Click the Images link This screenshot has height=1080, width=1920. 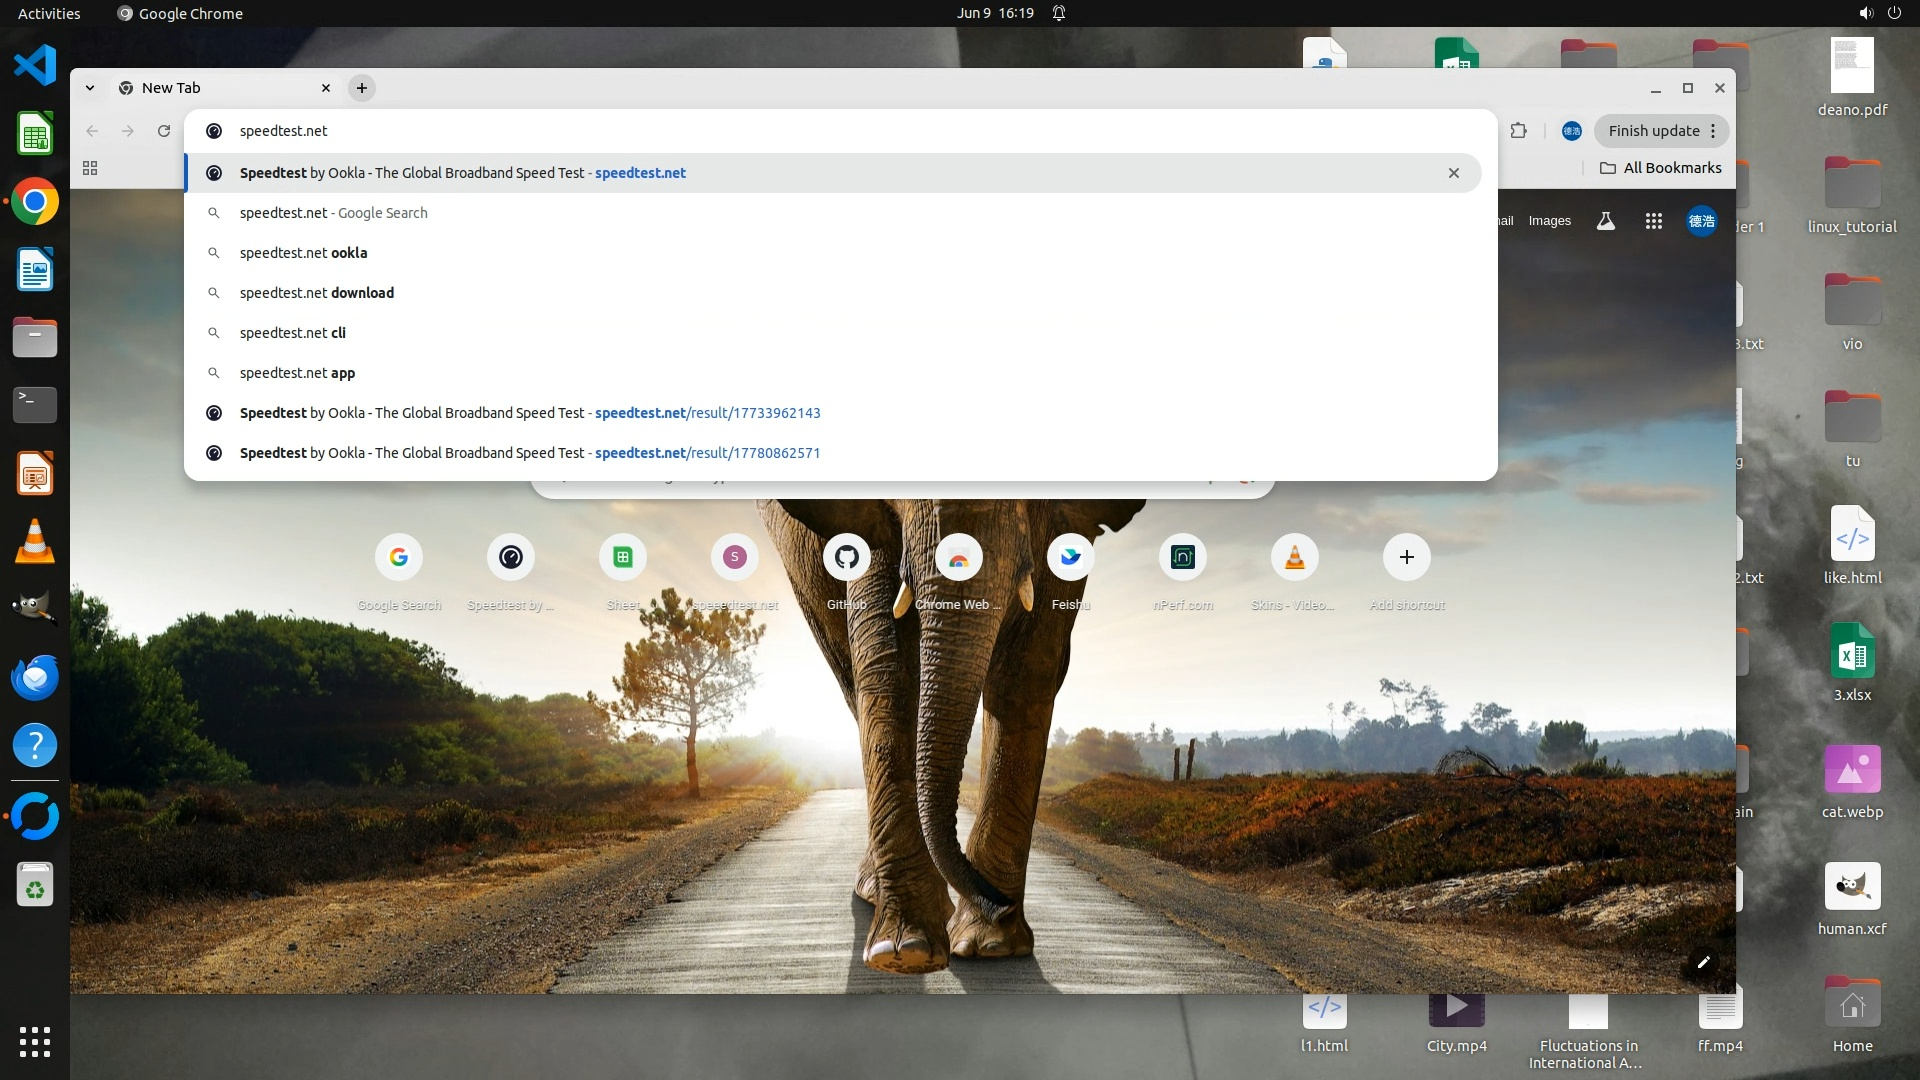tap(1549, 221)
